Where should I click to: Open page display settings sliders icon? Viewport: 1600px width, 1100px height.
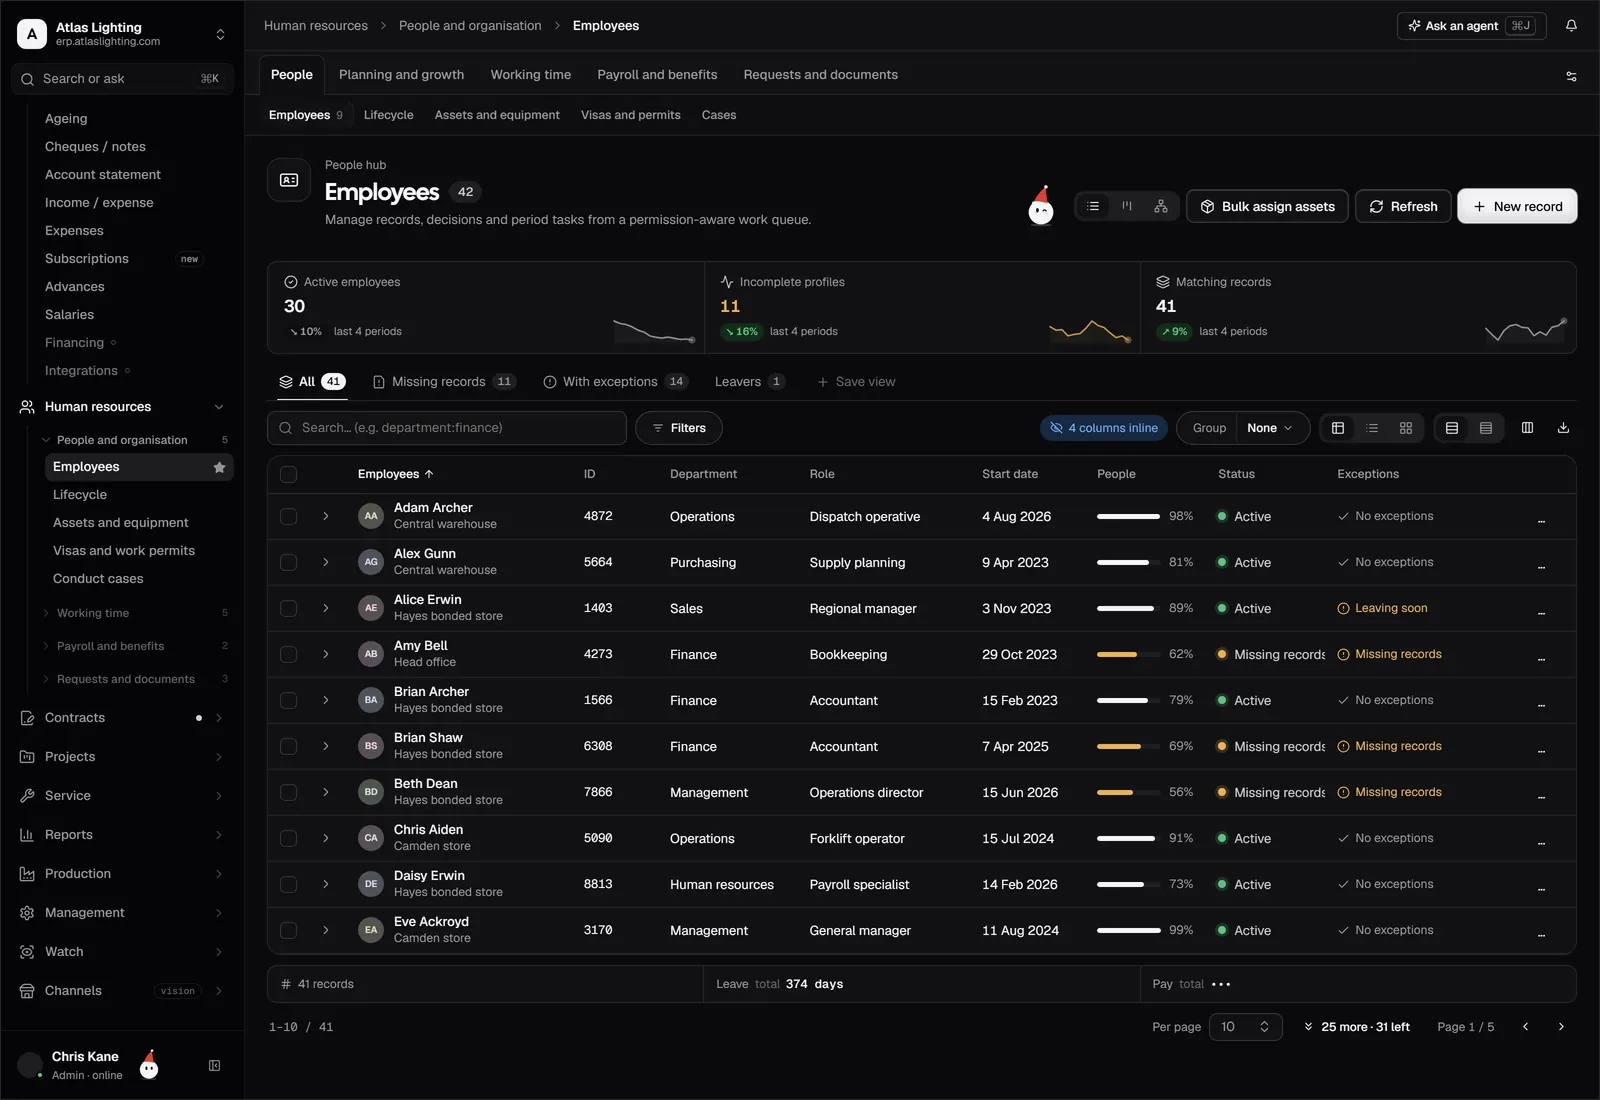pos(1571,76)
